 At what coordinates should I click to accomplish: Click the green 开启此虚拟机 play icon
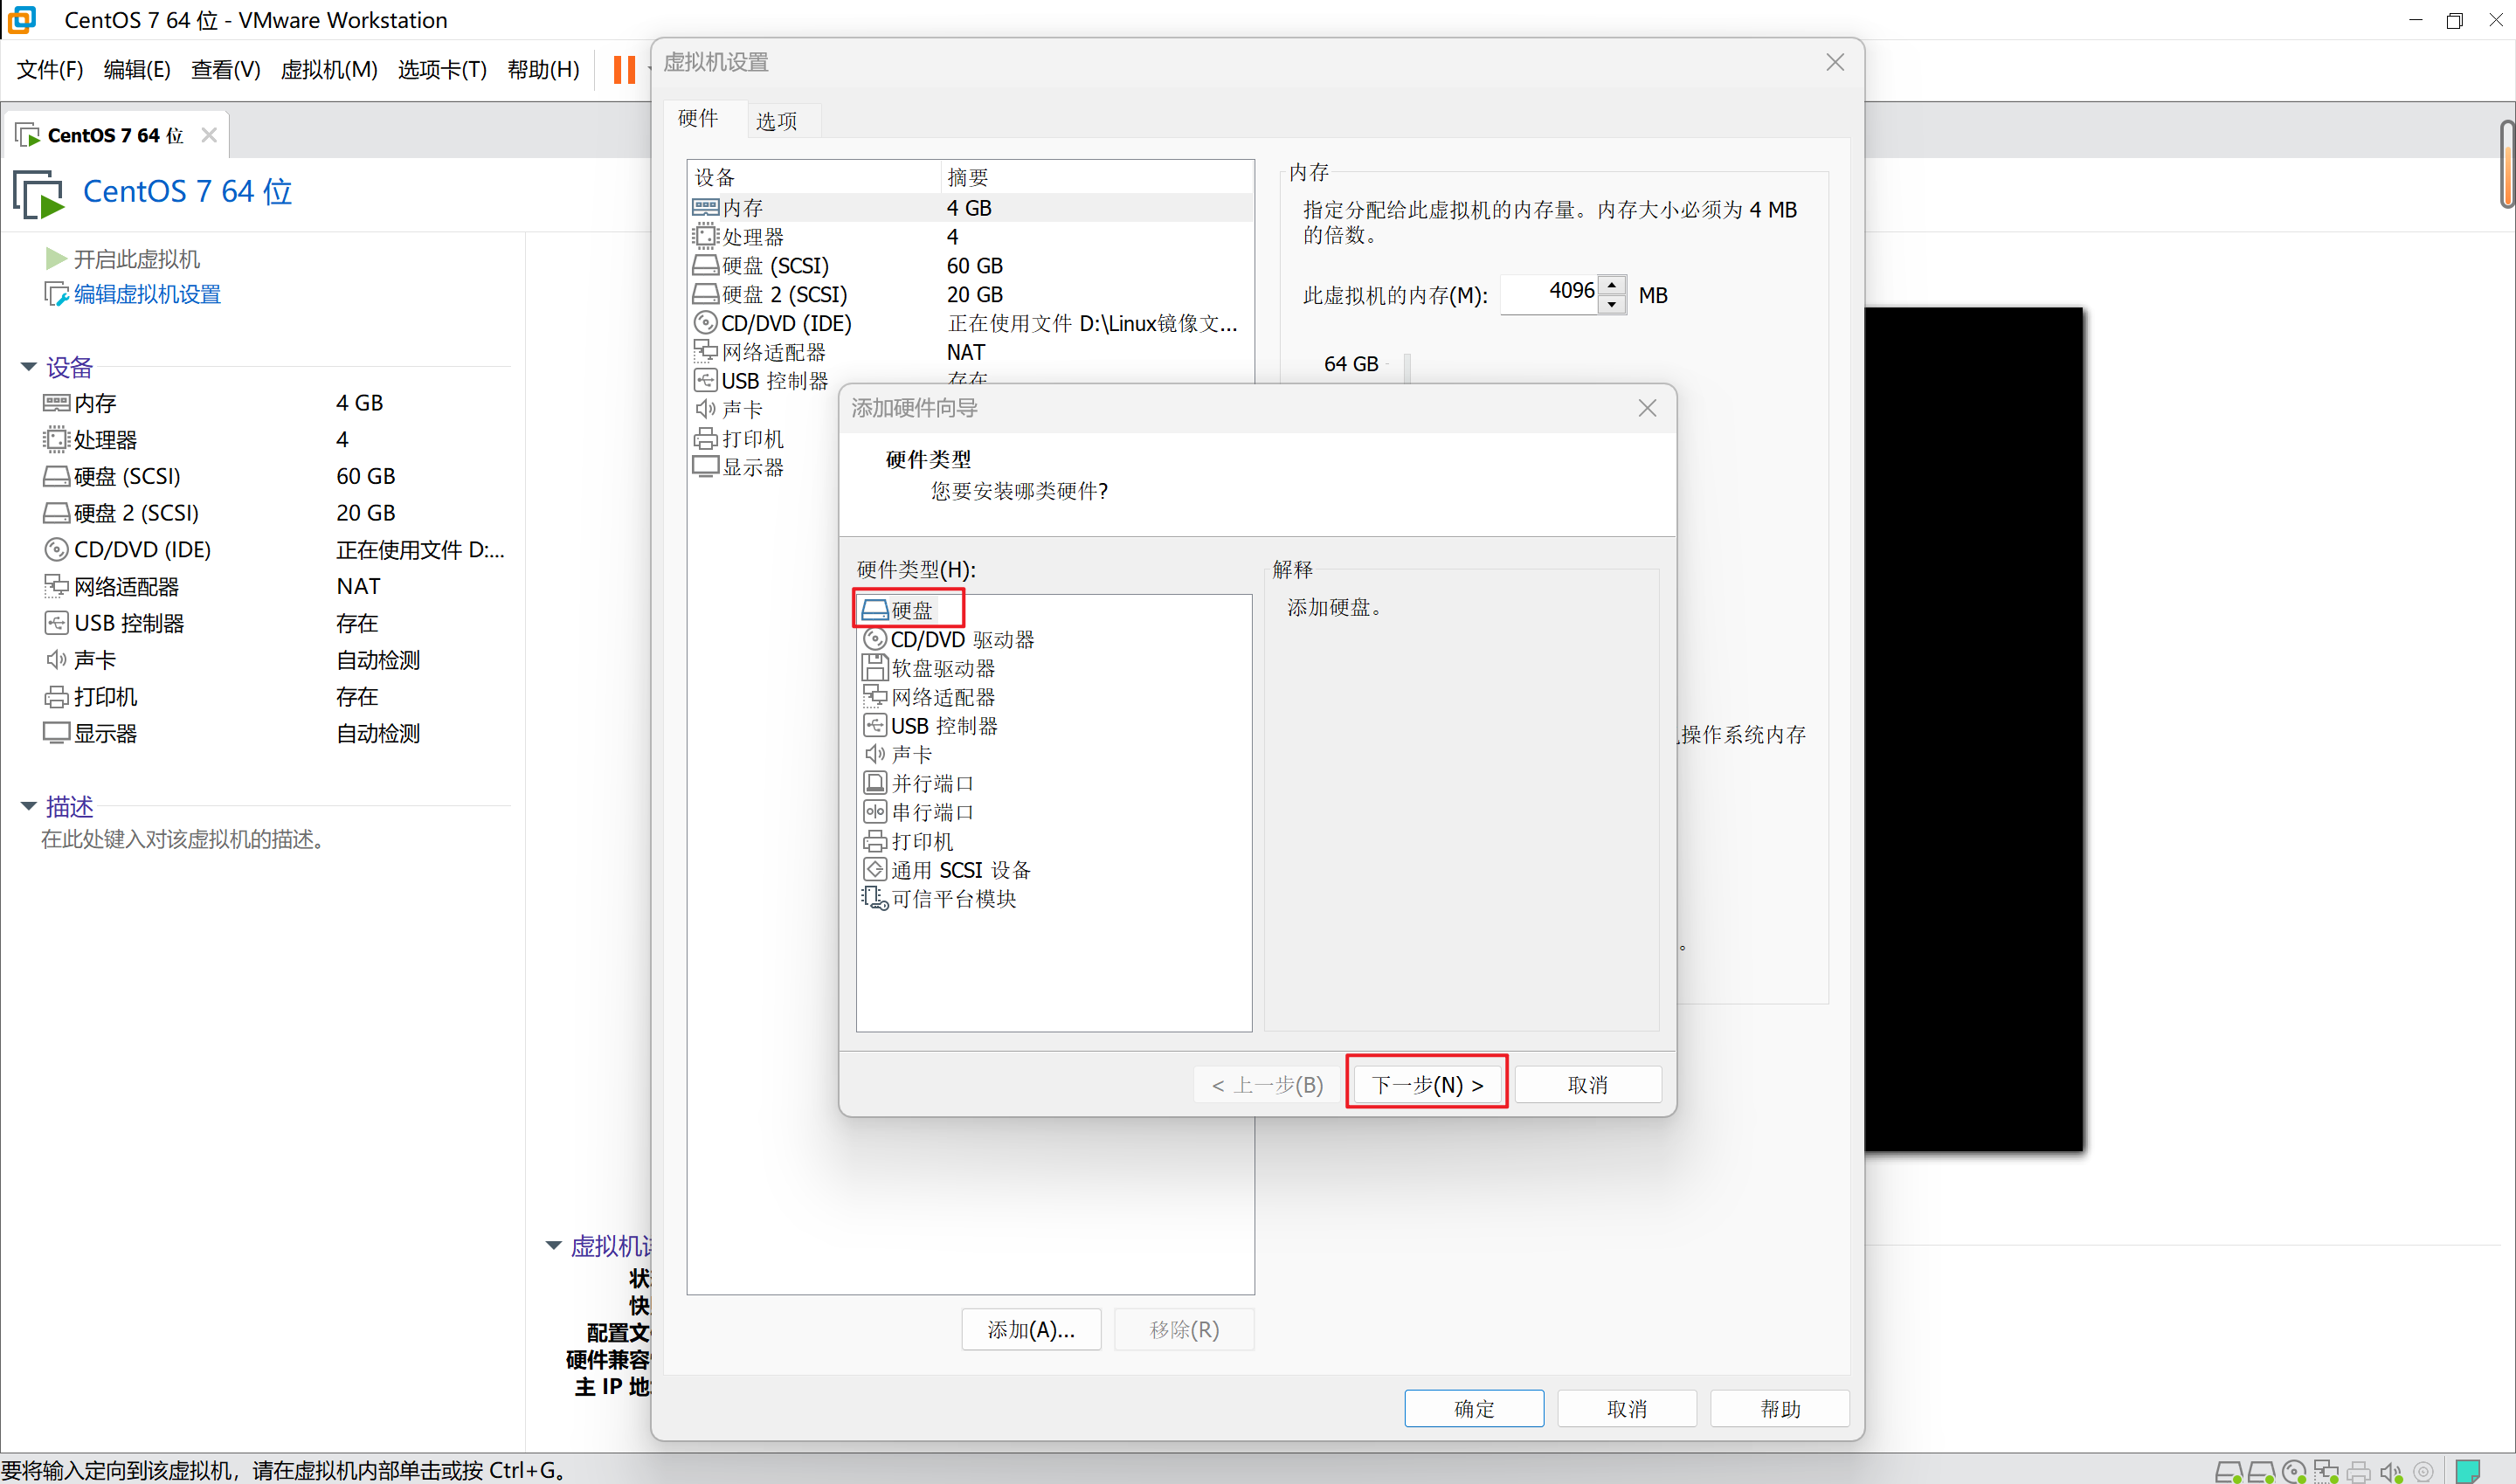(56, 259)
